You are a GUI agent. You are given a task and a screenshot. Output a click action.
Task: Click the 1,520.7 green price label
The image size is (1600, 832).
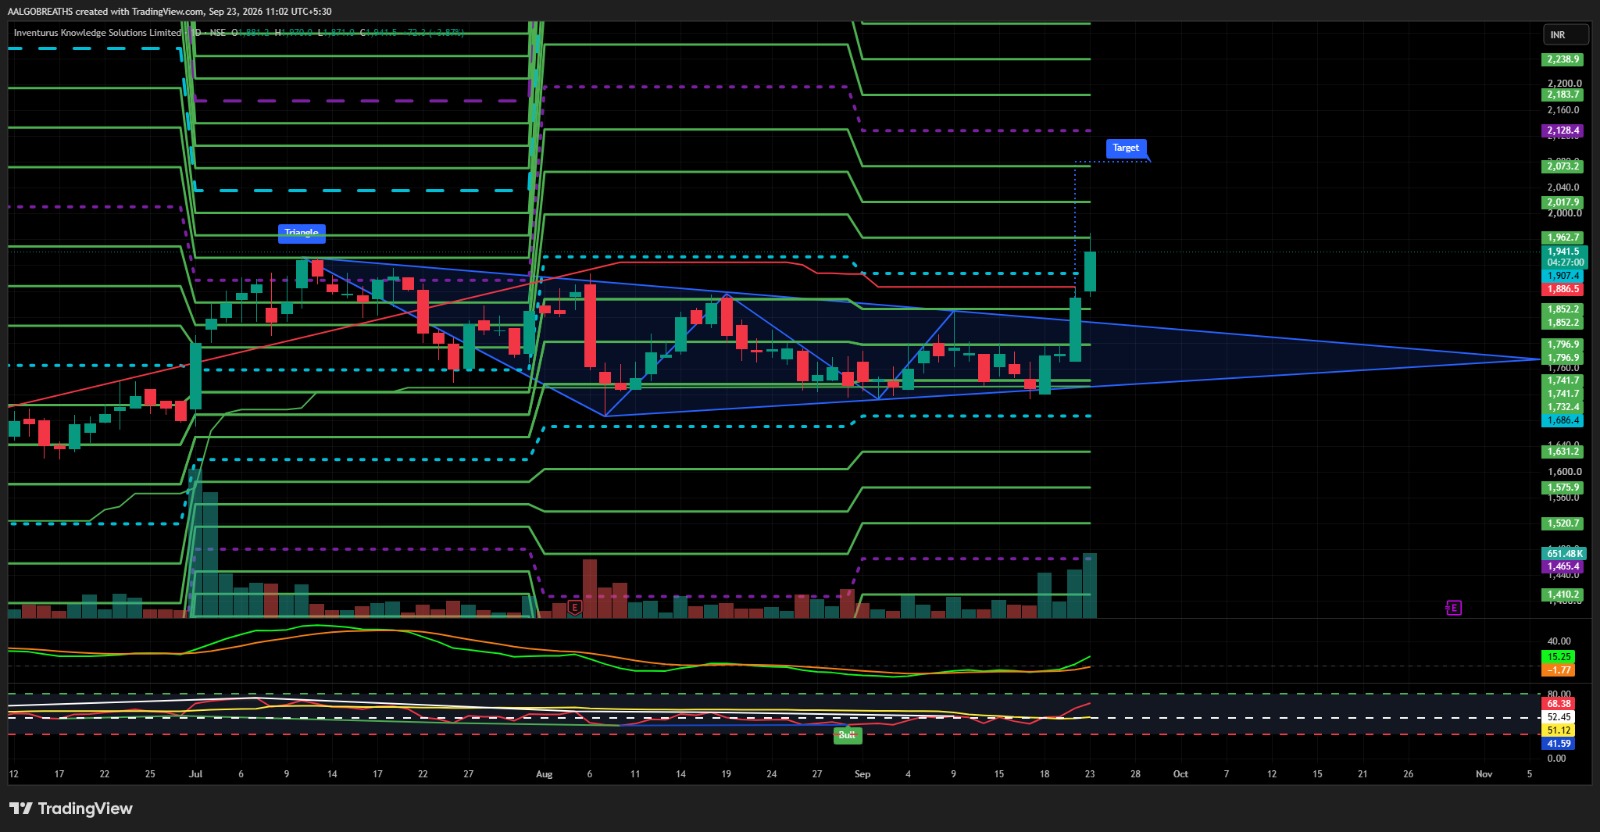click(1564, 524)
